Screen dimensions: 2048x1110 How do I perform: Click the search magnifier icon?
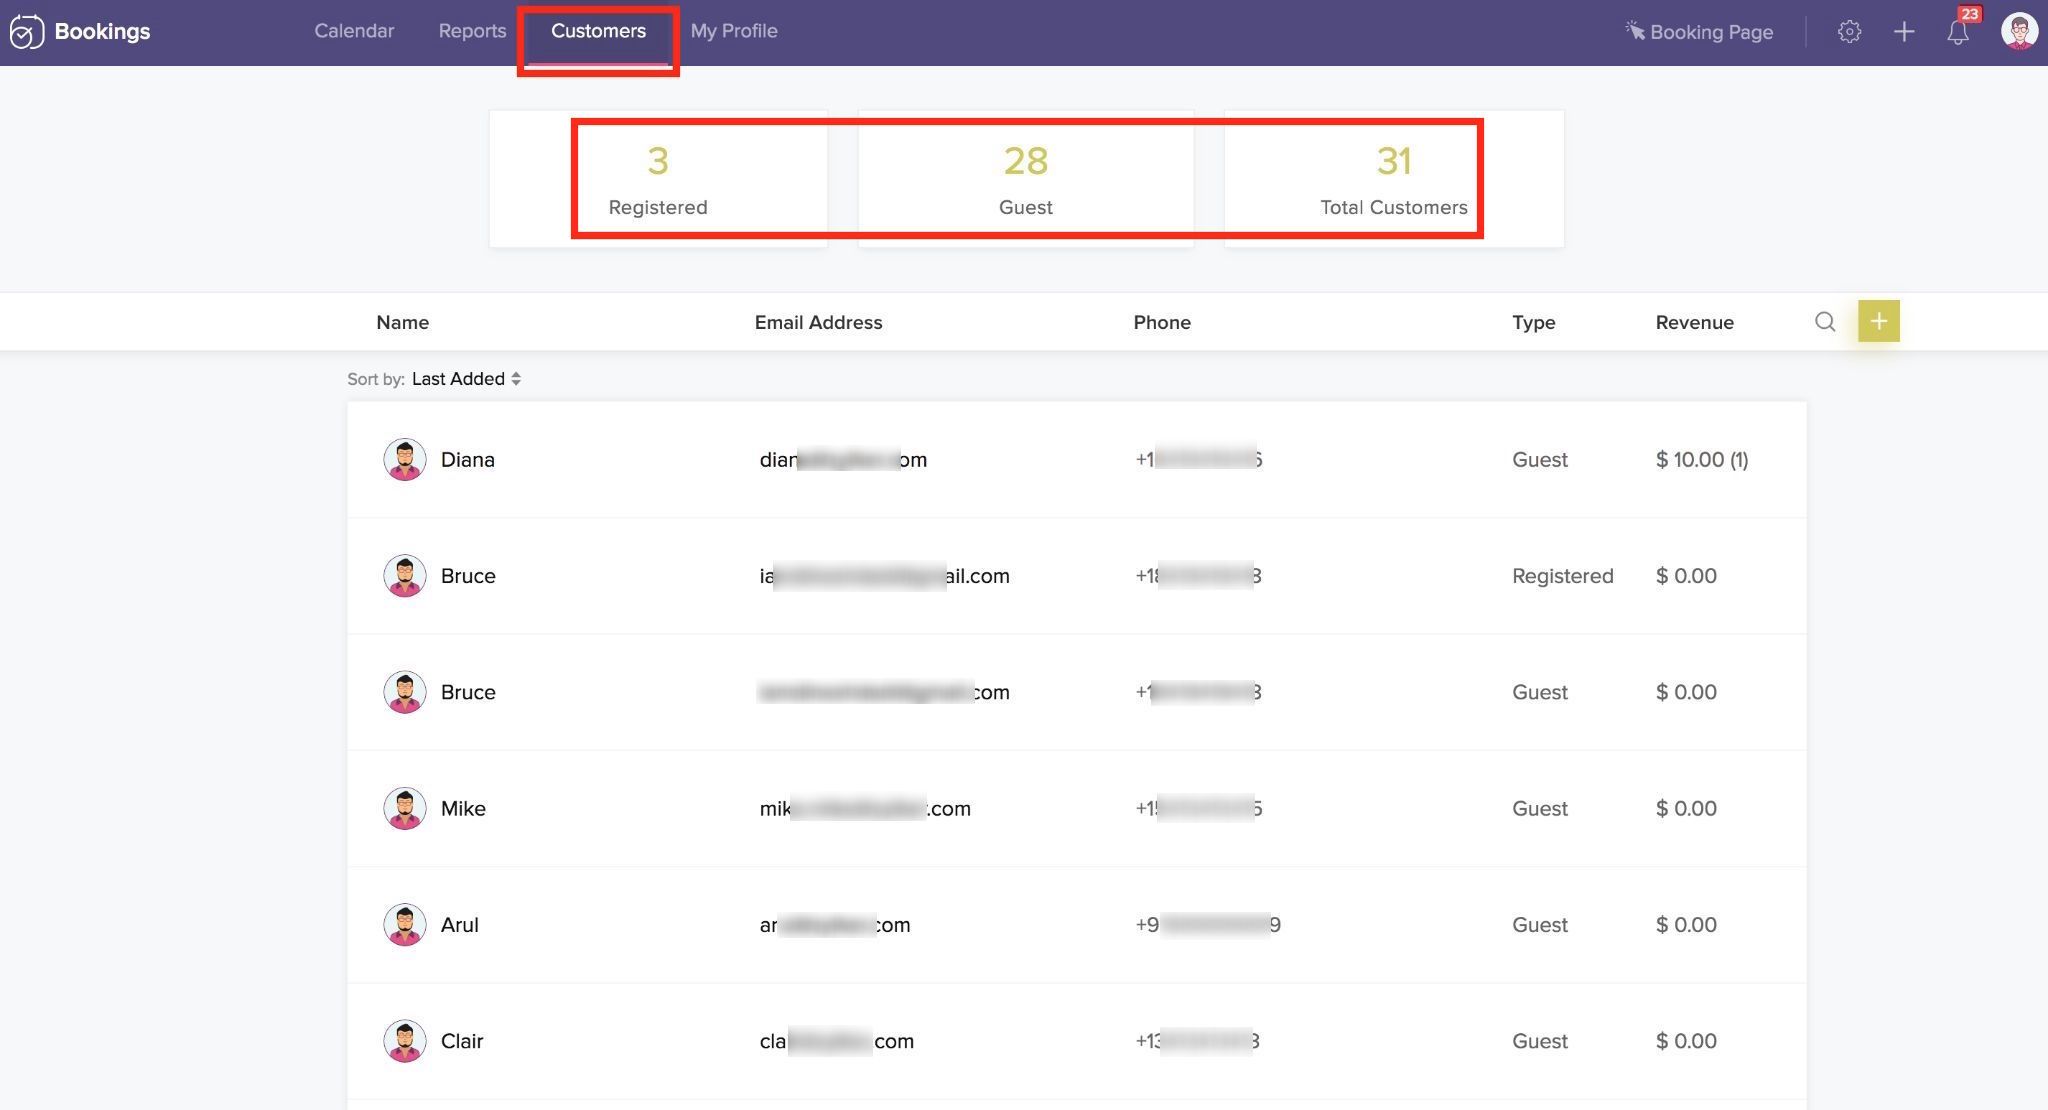(x=1825, y=322)
